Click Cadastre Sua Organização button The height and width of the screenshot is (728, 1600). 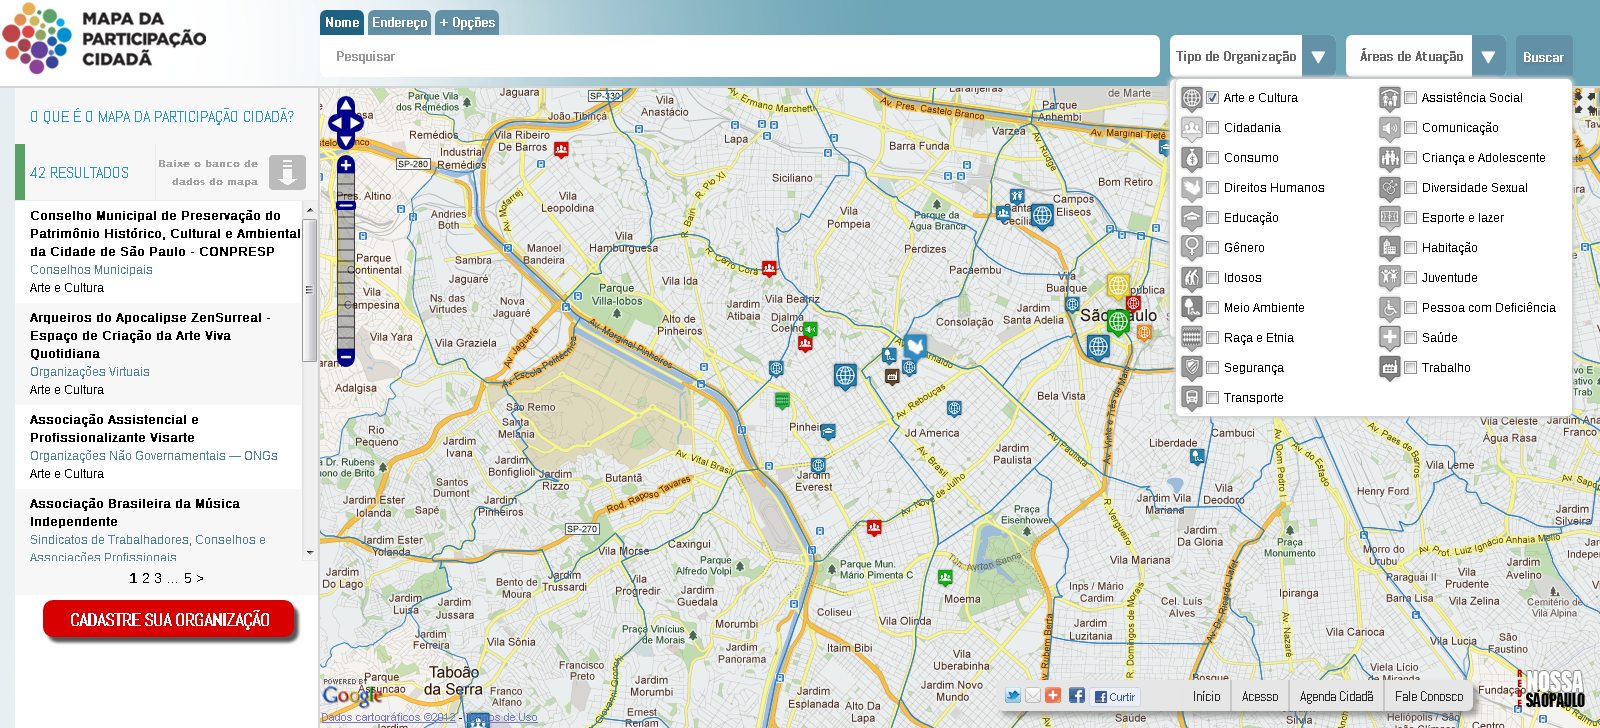169,620
